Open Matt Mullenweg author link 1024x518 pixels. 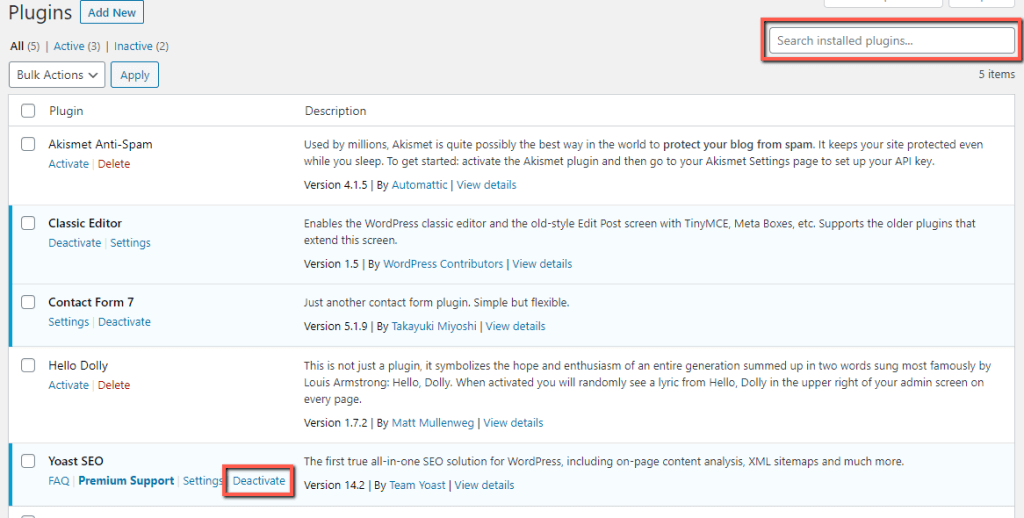point(433,423)
